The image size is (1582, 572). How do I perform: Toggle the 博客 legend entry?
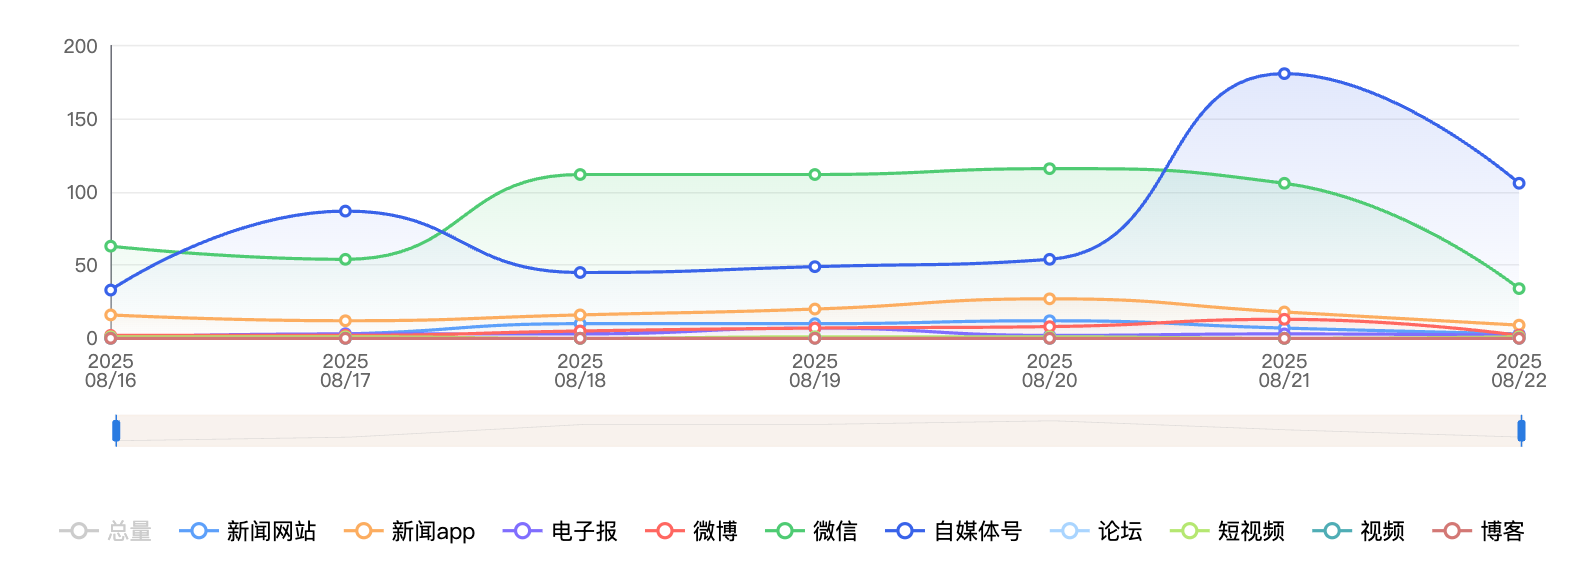(1479, 531)
